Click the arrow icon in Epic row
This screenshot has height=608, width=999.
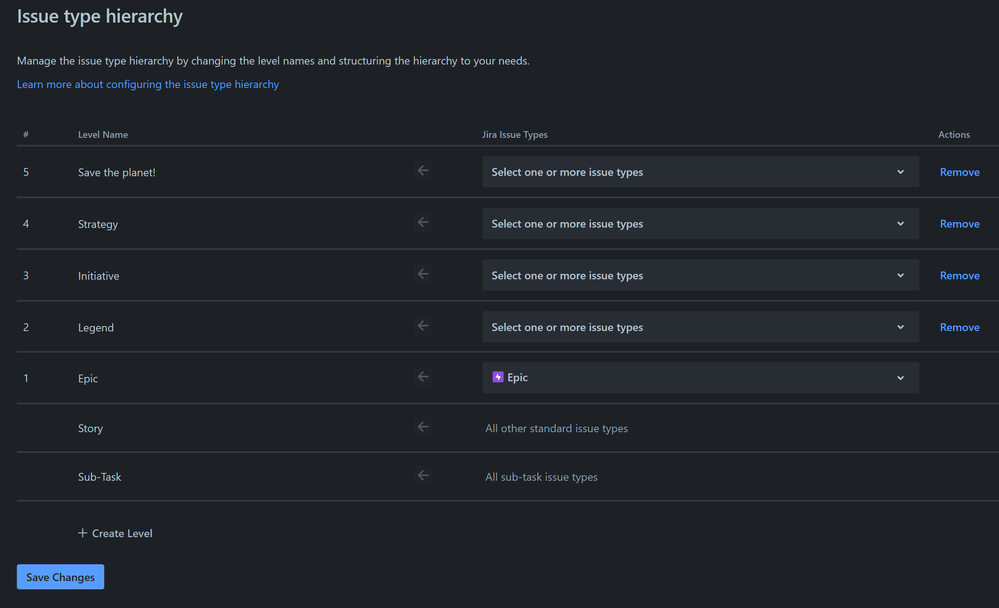coord(423,377)
